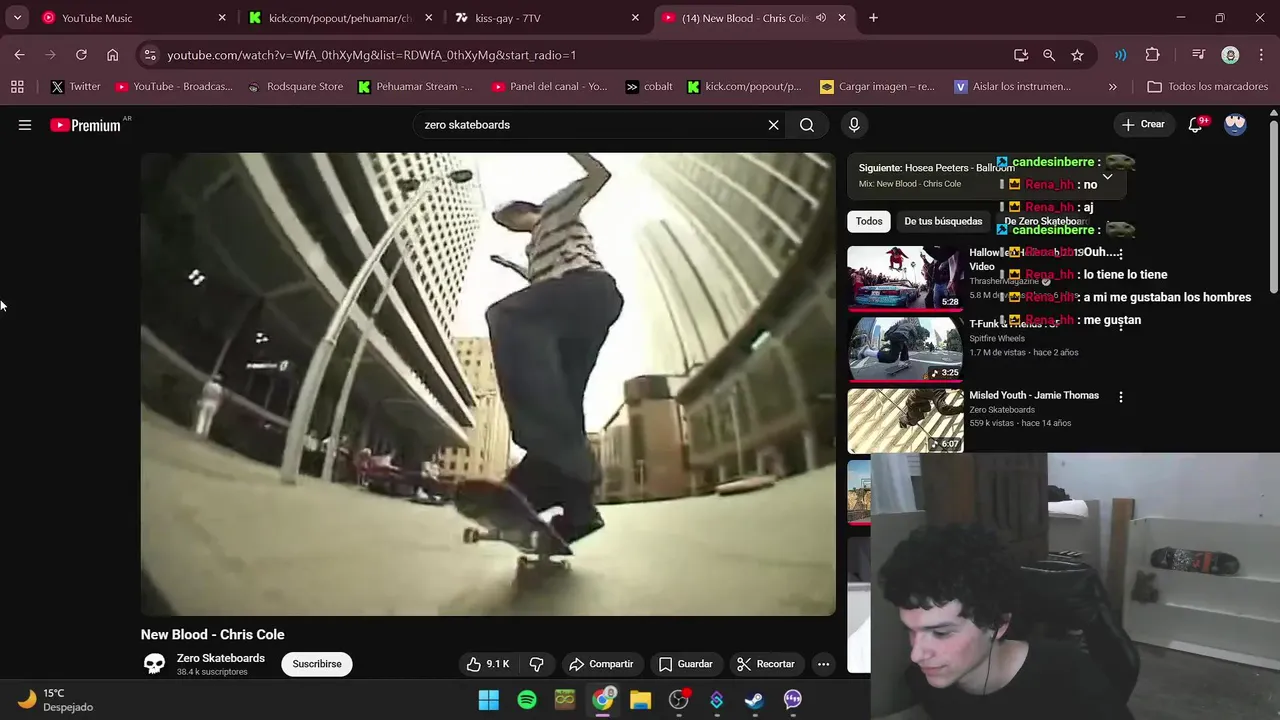Expand the hidden bookmarks overflow chevron

point(1113,87)
